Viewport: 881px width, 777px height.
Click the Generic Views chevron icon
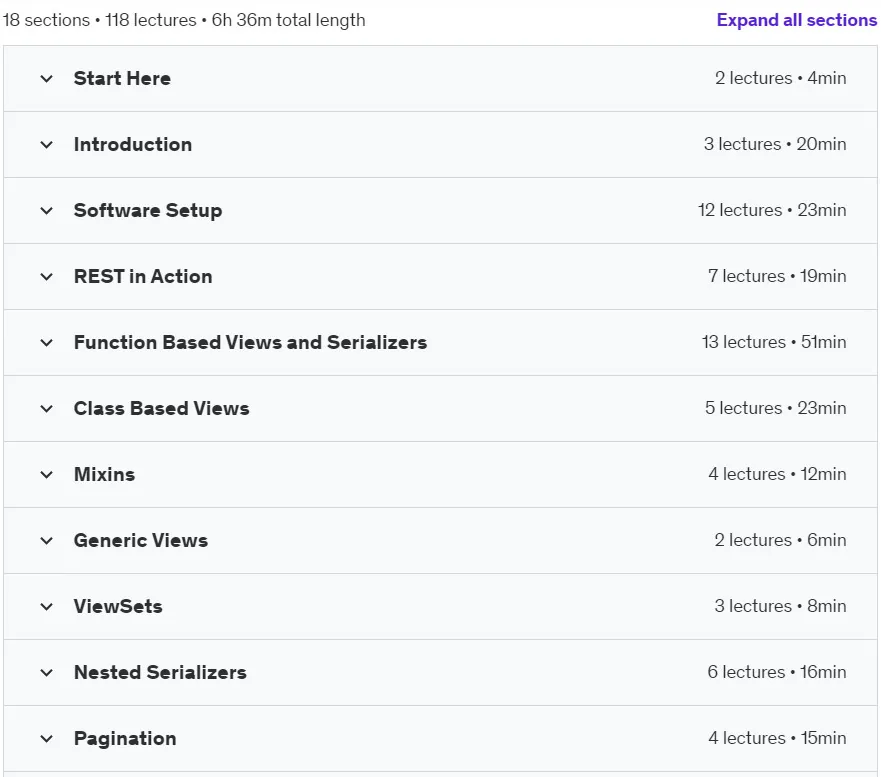[x=47, y=541]
